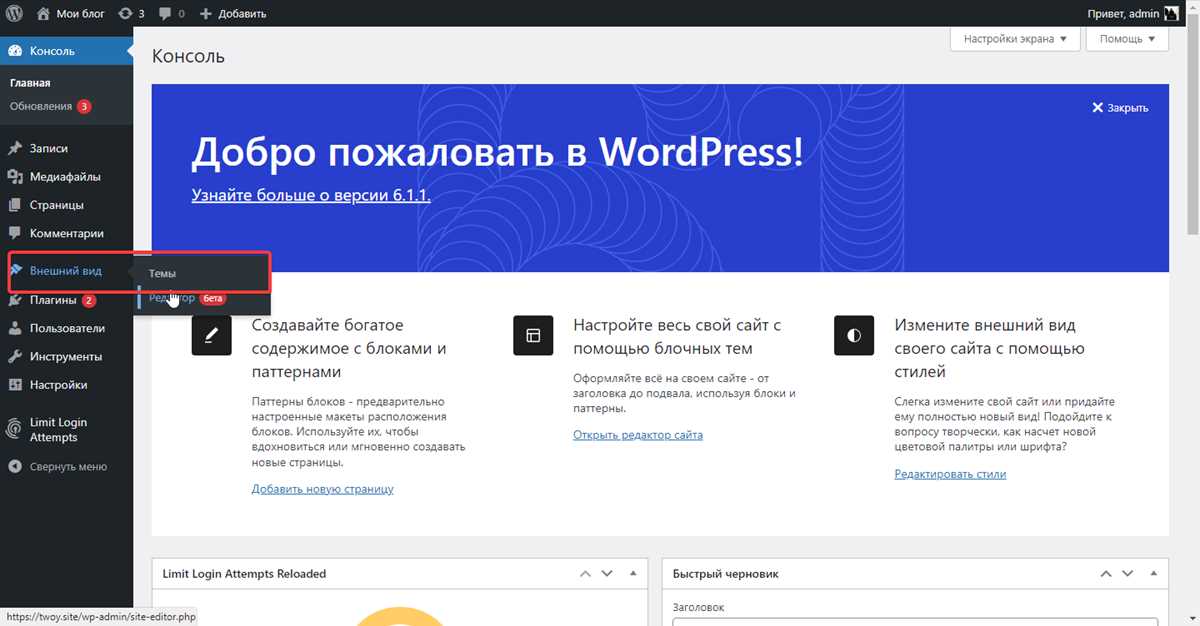The image size is (1200, 626).
Task: Click the pencil icon for blocks
Action: pyautogui.click(x=211, y=336)
